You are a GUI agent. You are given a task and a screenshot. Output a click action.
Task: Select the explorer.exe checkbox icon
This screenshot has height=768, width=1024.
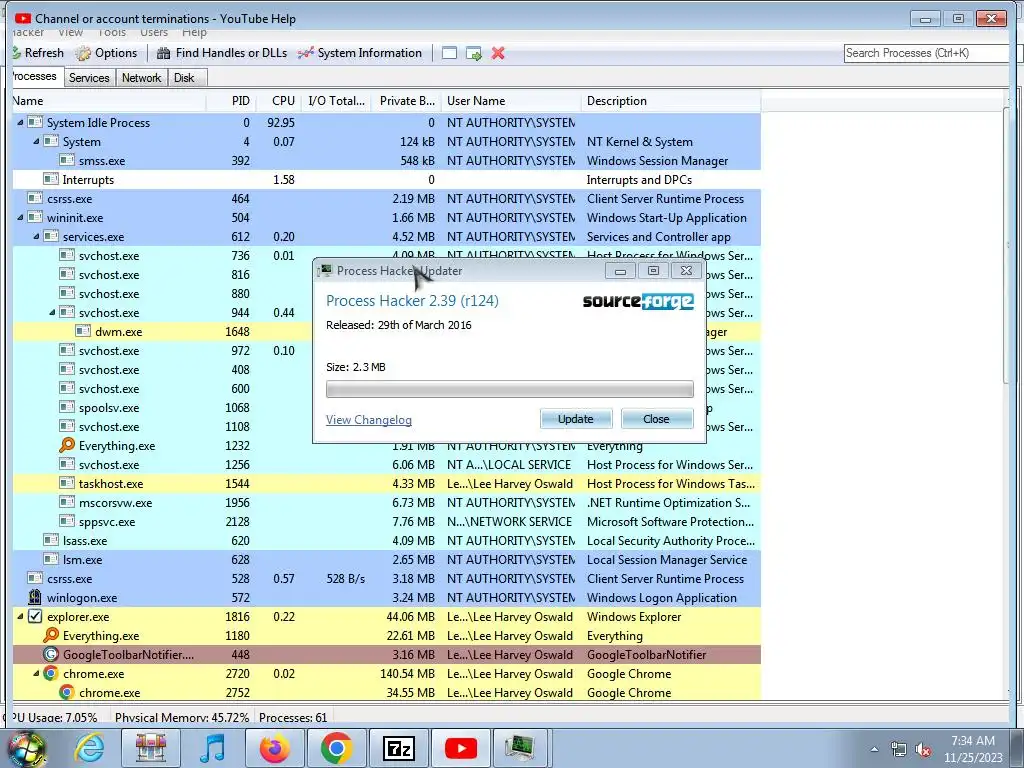click(35, 616)
